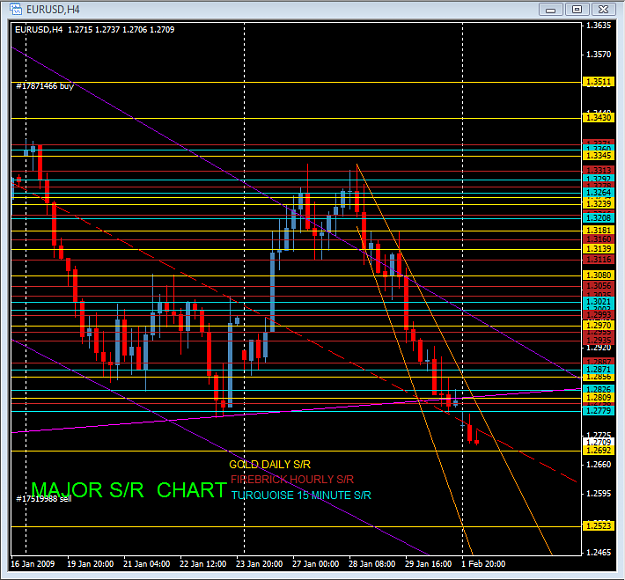Click the 16 Jan 2009 date label

(32, 564)
